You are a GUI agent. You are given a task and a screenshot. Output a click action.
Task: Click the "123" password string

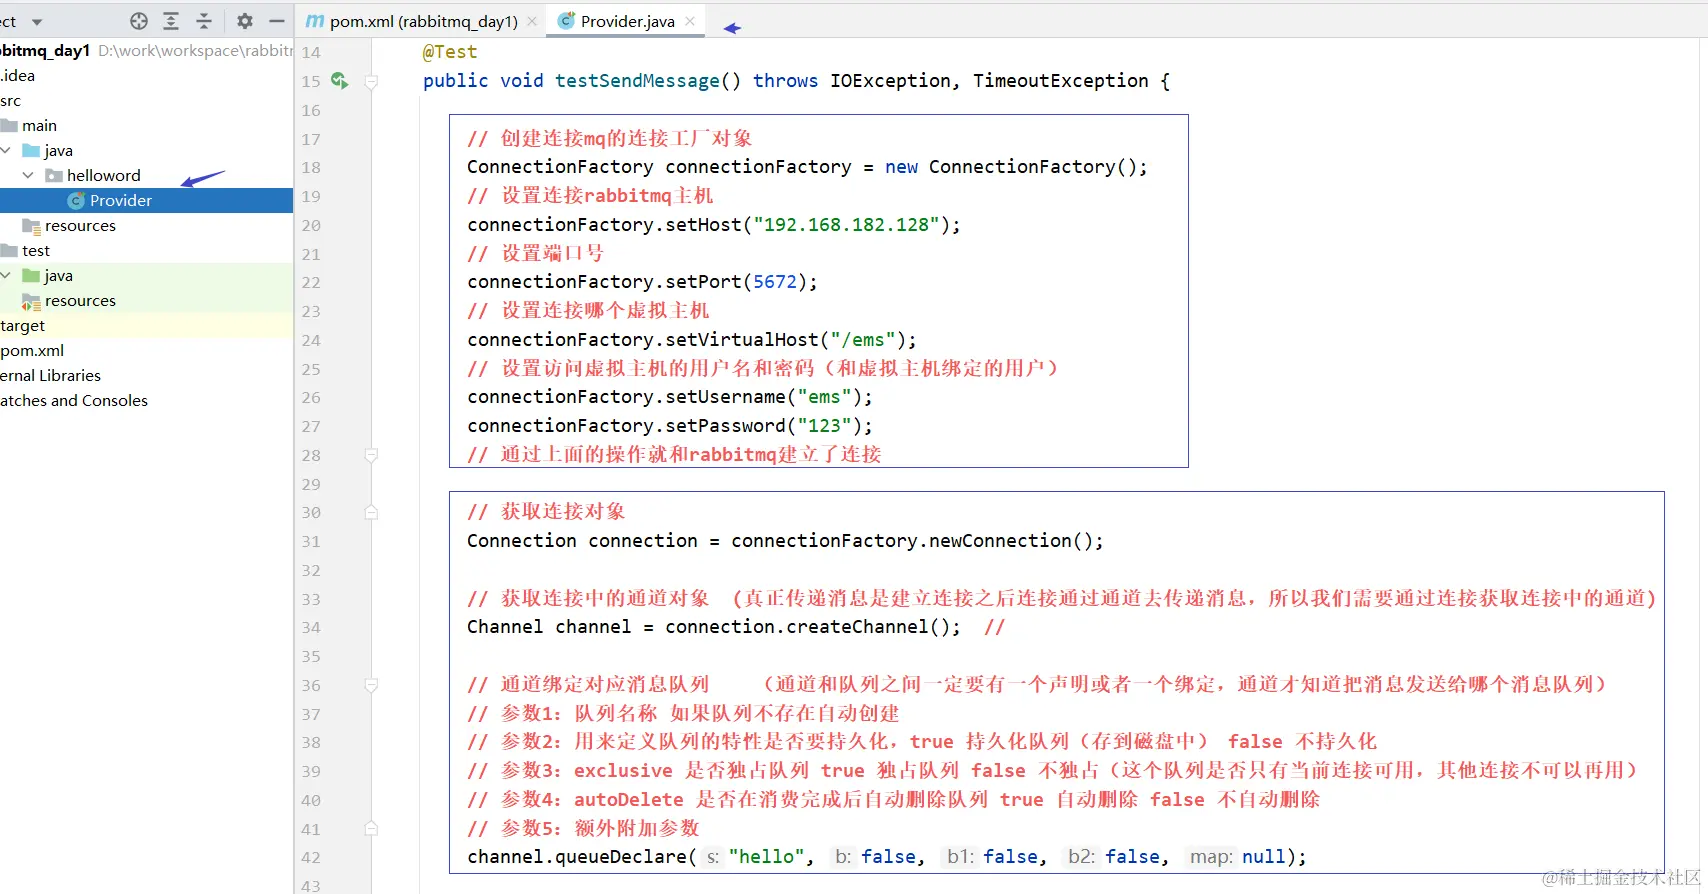coord(825,426)
